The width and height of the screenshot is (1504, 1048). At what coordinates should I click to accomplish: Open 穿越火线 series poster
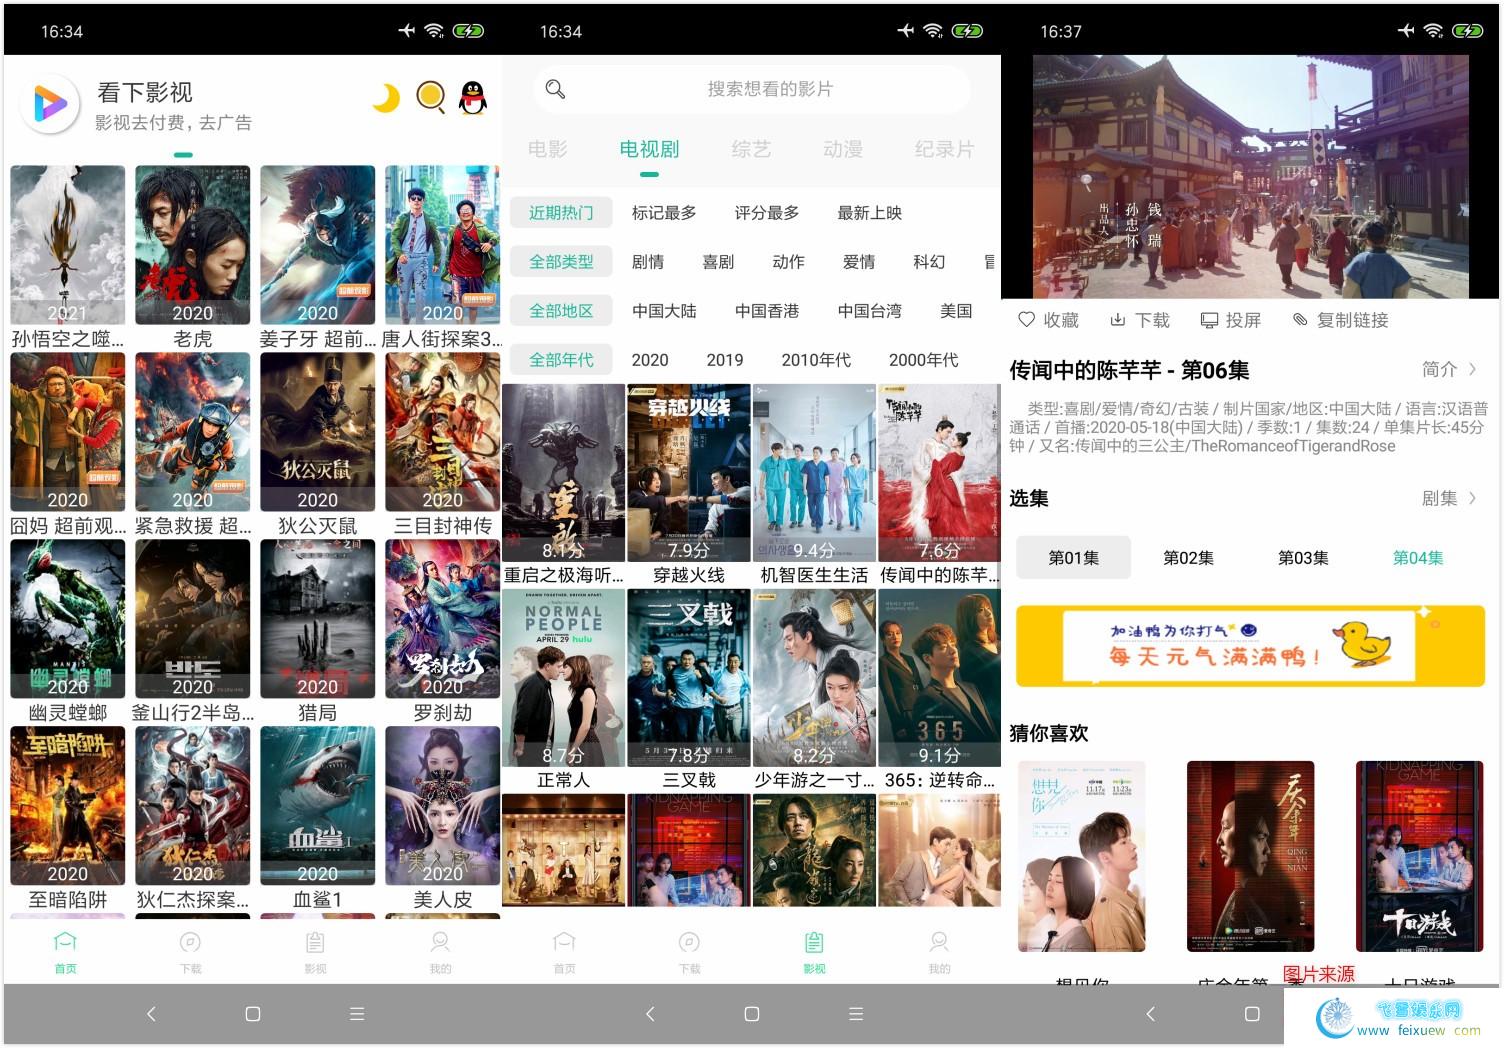click(689, 473)
